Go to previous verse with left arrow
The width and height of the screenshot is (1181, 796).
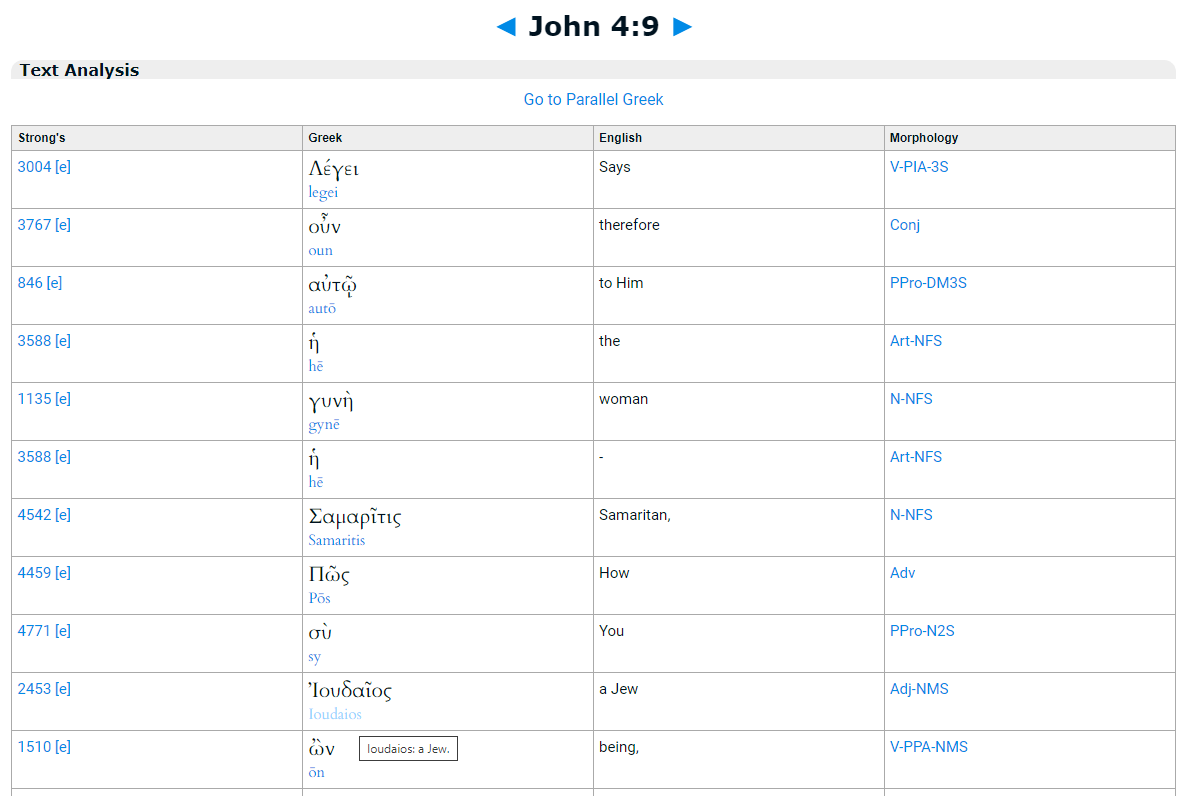(x=506, y=27)
